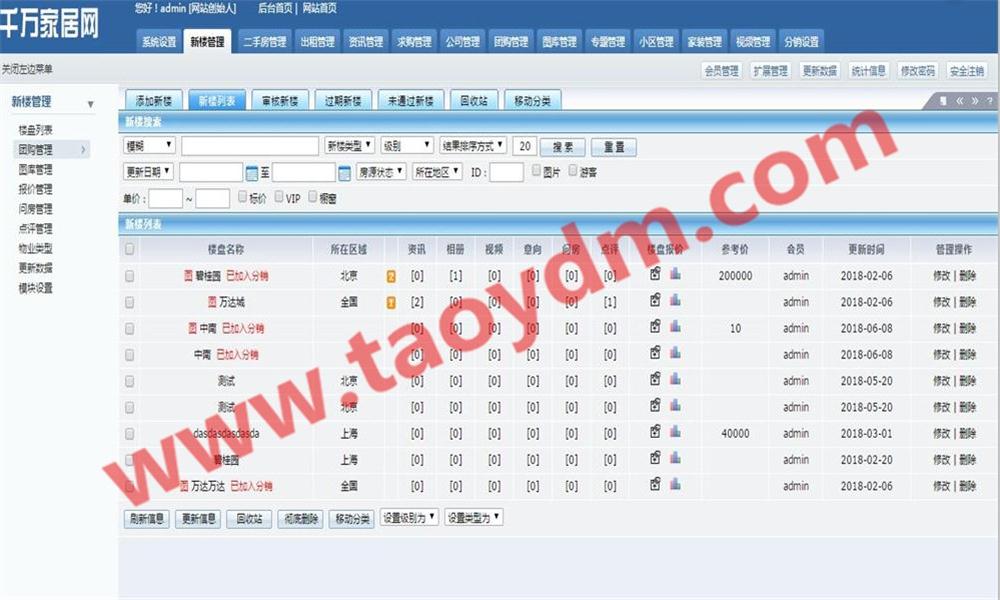Viewport: 1000px width, 600px height.
Task: Open the 新楼类型 dropdown
Action: (x=349, y=146)
